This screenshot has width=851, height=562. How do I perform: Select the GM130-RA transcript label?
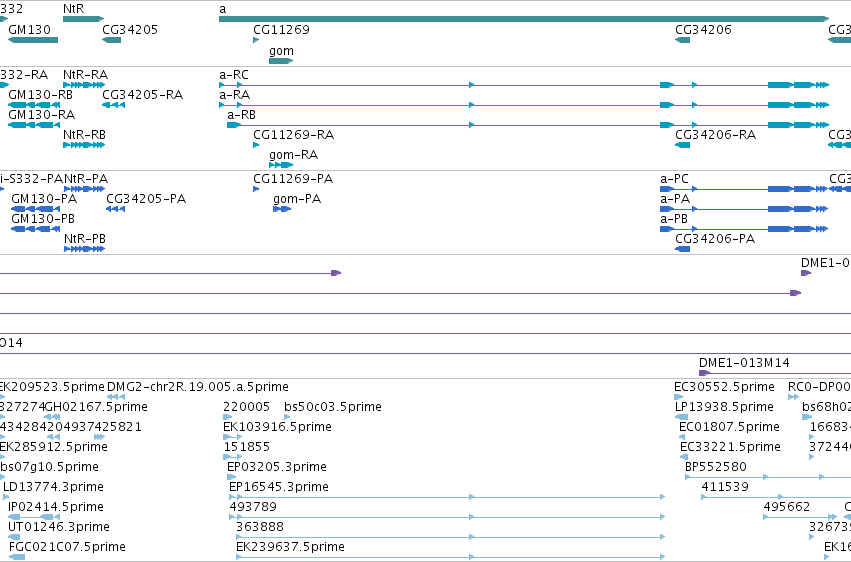click(41, 114)
